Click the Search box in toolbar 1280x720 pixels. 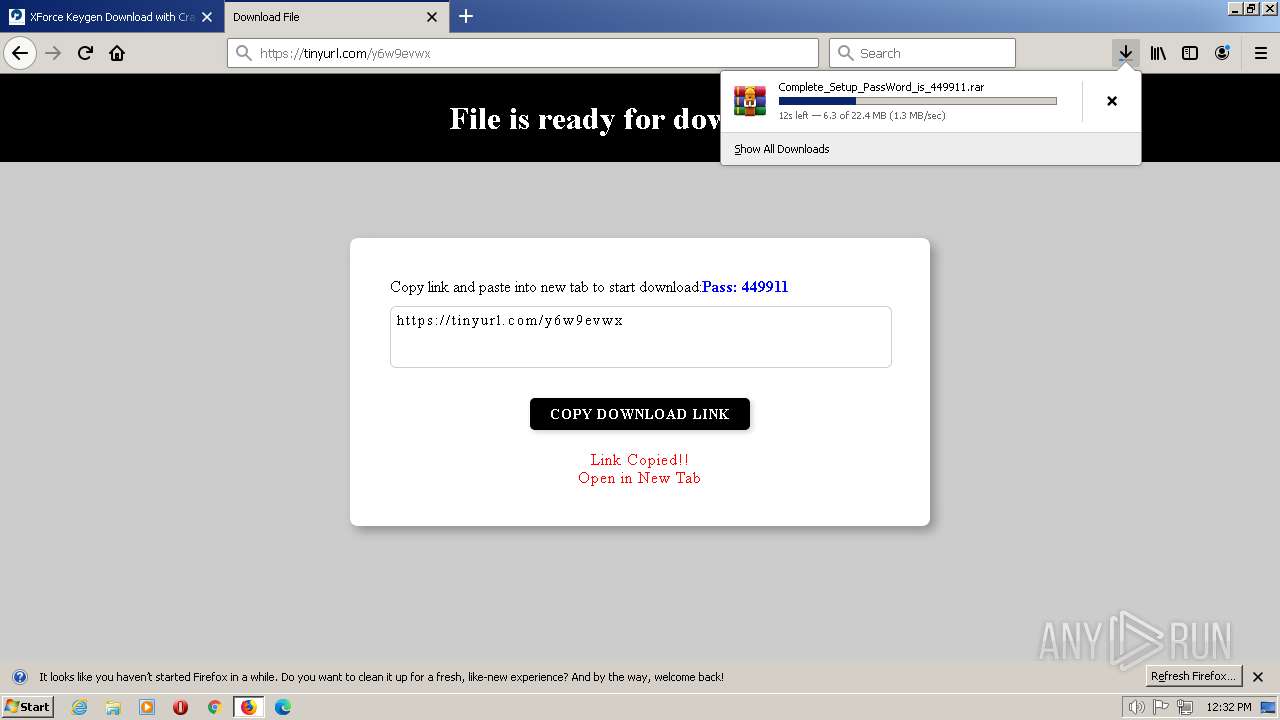[x=922, y=53]
